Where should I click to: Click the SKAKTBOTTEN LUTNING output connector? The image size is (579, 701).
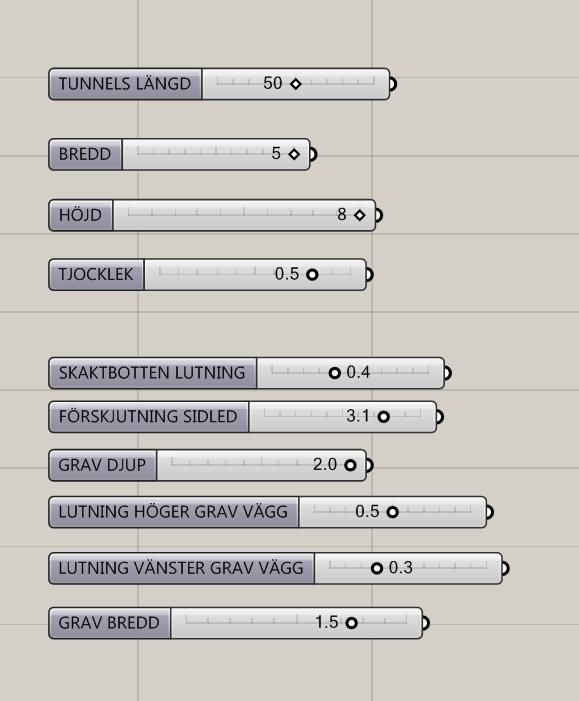coord(447,373)
